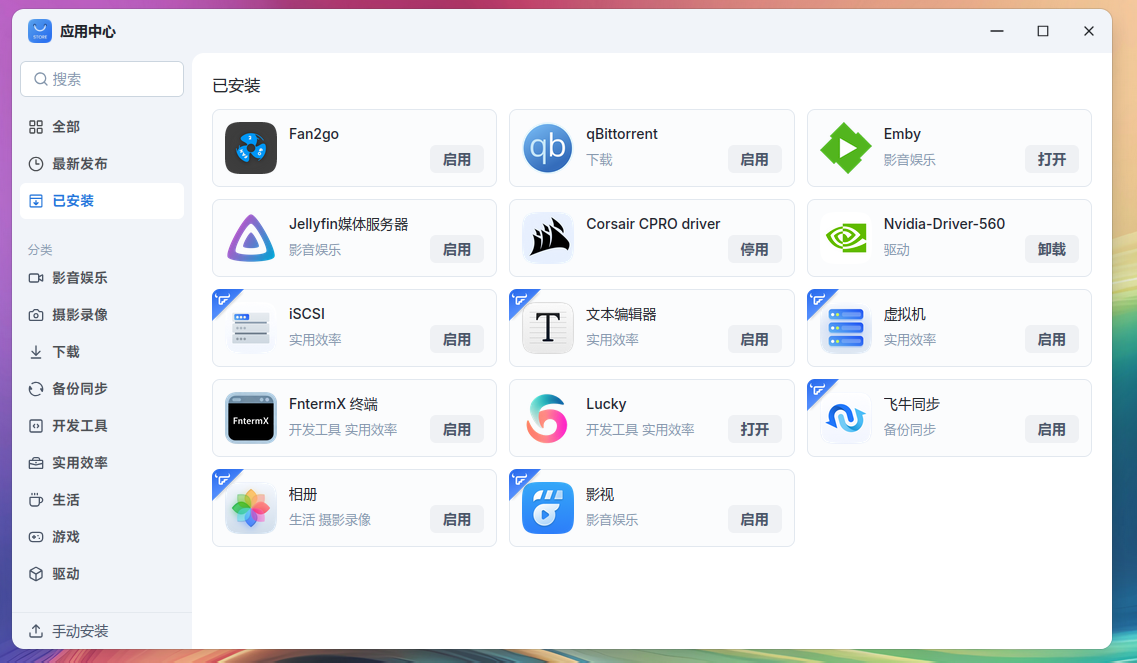Enable iSCSI with its 启用 button
Viewport: 1137px width, 663px height.
pos(457,339)
